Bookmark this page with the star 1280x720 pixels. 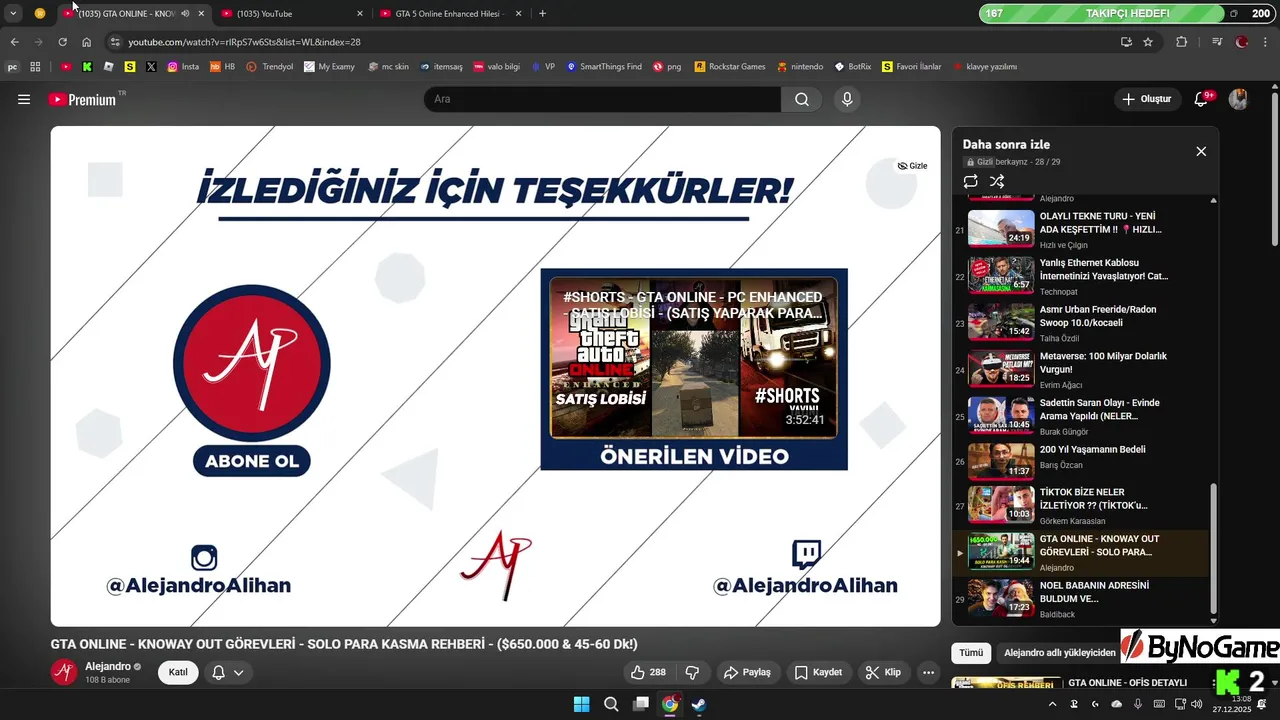[1148, 42]
